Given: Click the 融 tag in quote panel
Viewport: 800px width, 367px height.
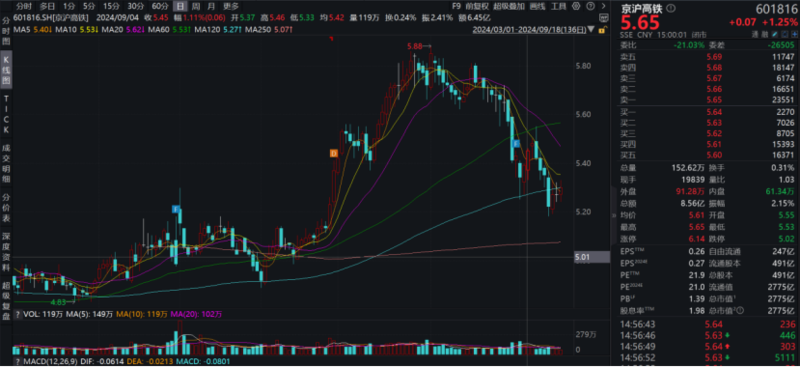Looking at the screenshot, I should 764,35.
